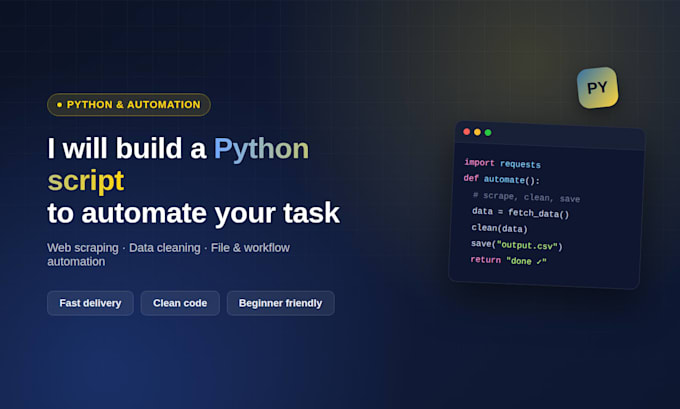The image size is (680, 409).
Task: Click the Beginner friendly tag
Action: (x=281, y=303)
